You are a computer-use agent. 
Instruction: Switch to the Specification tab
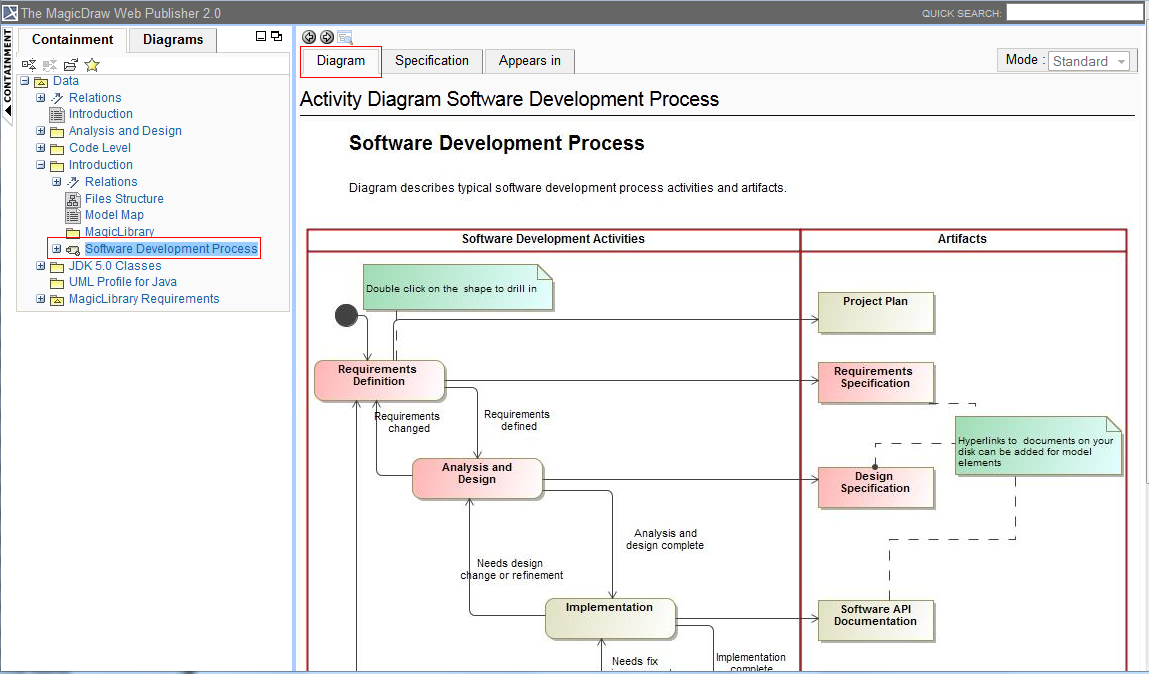[x=431, y=61]
